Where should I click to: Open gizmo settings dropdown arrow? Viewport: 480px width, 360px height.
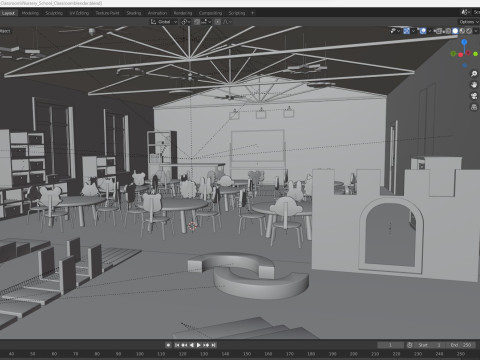413,31
